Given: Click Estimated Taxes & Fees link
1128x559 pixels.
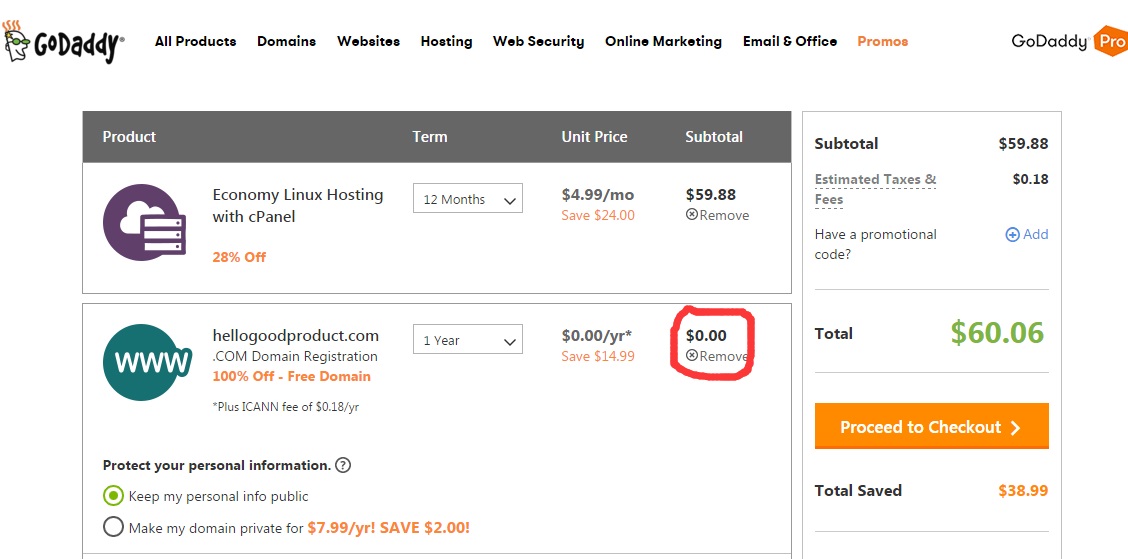Looking at the screenshot, I should pyautogui.click(x=875, y=189).
